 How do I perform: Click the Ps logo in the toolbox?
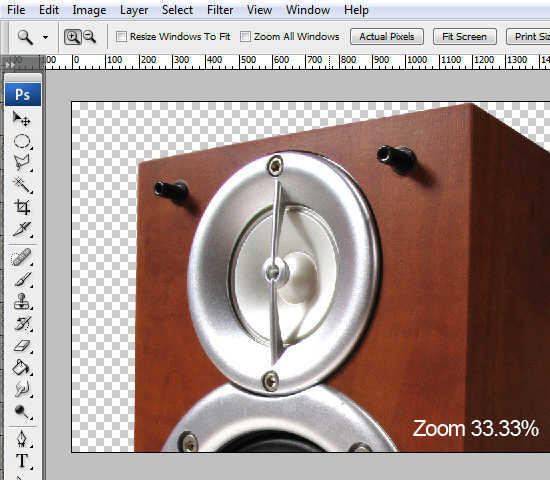coord(23,94)
